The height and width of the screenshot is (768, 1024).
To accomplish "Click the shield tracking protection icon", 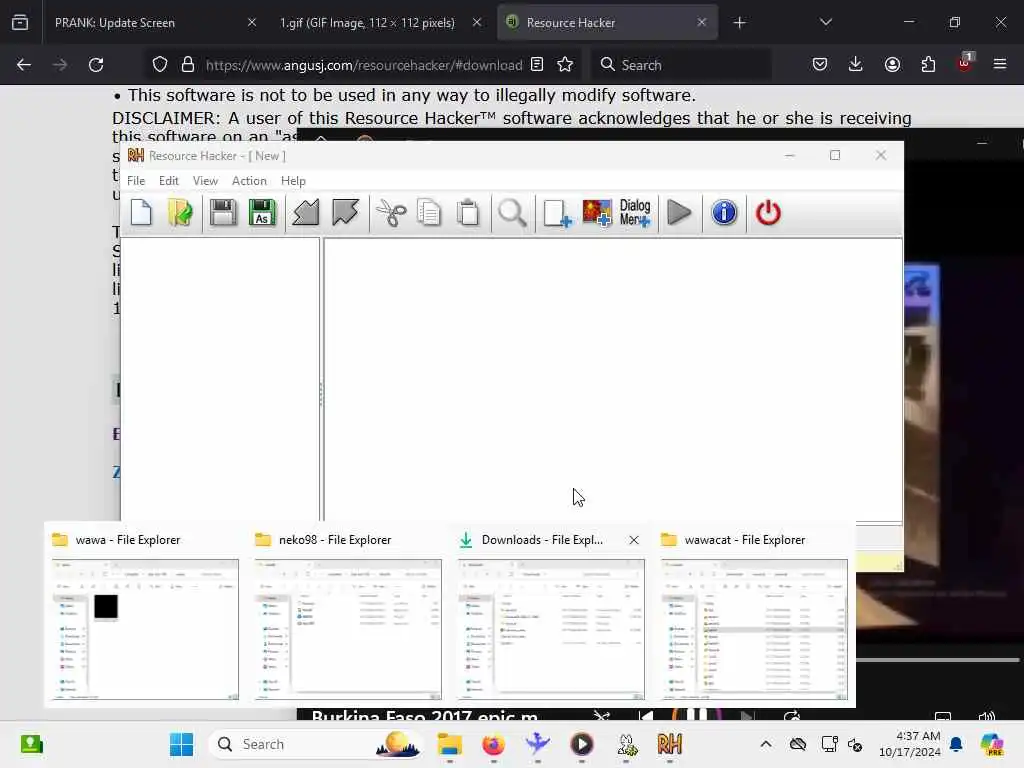I will coord(160,64).
